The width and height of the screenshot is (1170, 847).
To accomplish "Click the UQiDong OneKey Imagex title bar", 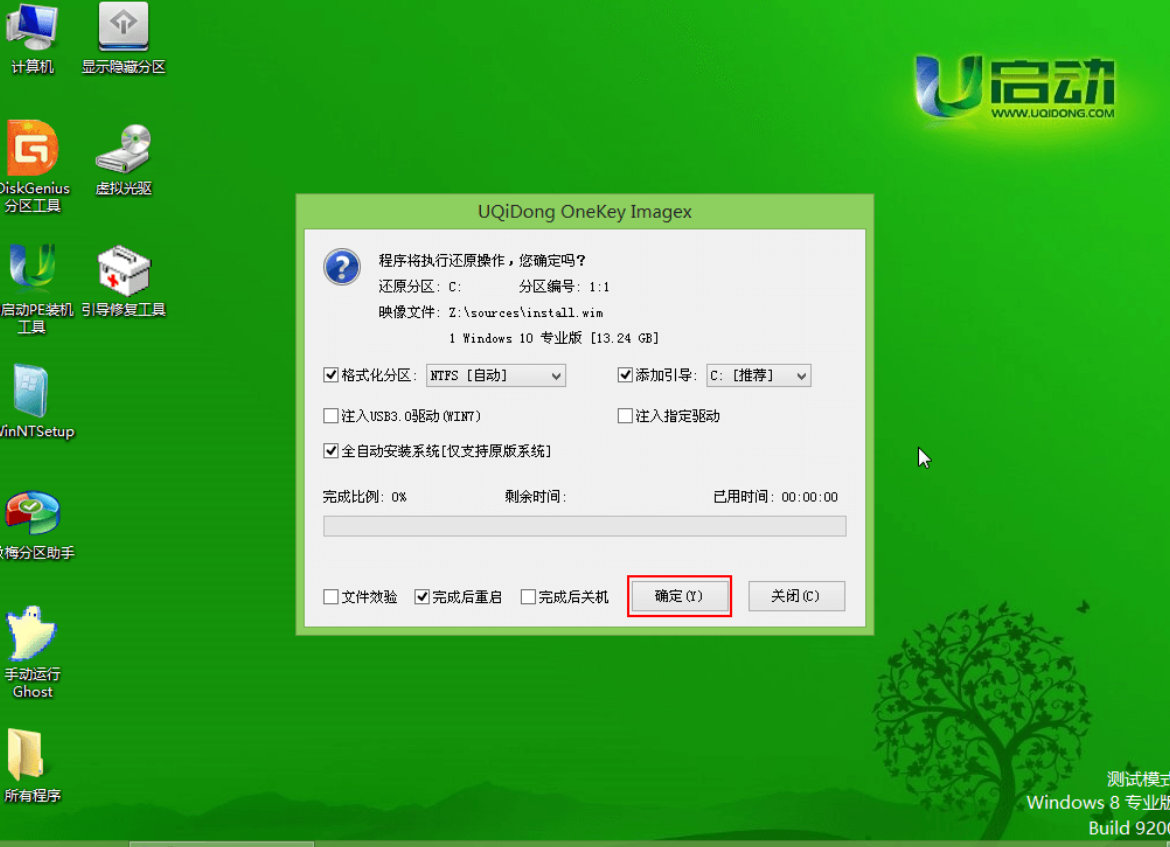I will [584, 212].
